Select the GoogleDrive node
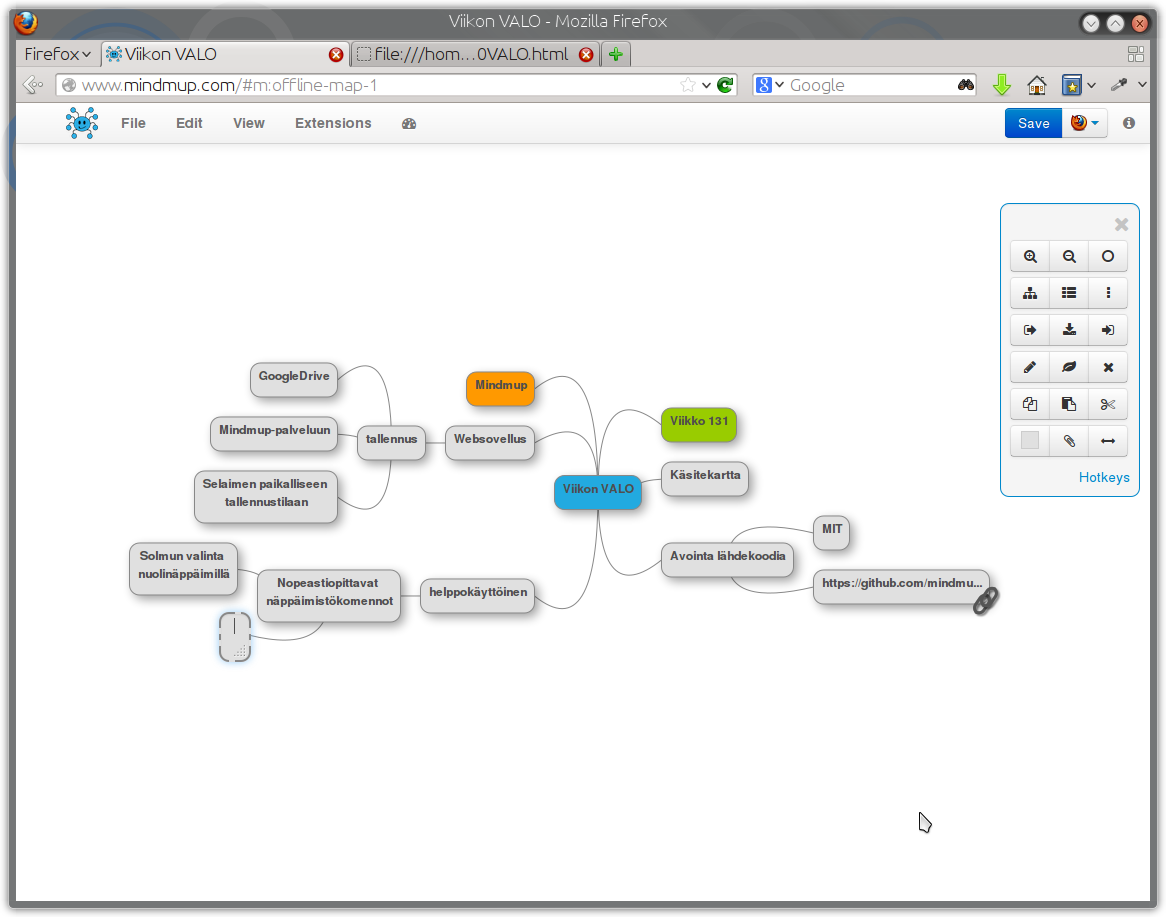This screenshot has width=1166, height=917. click(x=294, y=379)
